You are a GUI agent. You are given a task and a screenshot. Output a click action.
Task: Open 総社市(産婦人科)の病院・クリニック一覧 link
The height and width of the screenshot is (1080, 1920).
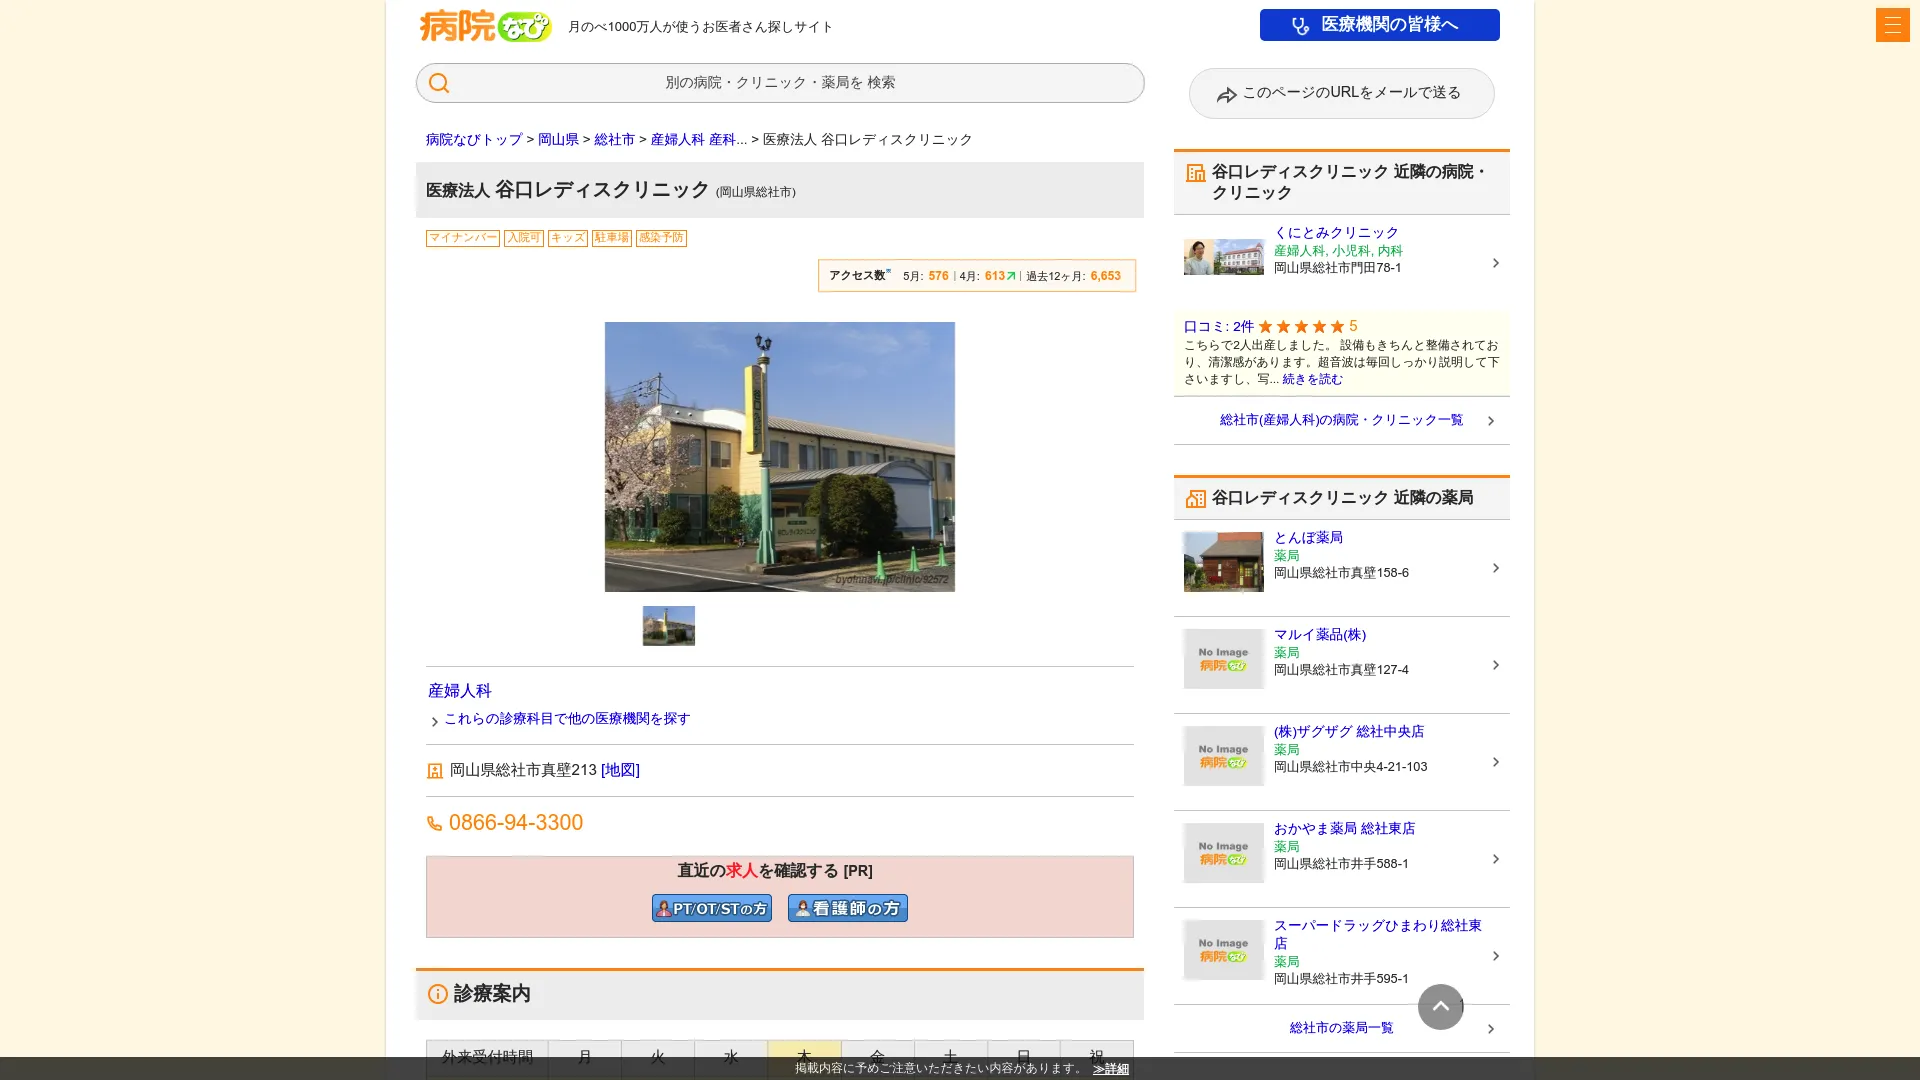point(1341,420)
